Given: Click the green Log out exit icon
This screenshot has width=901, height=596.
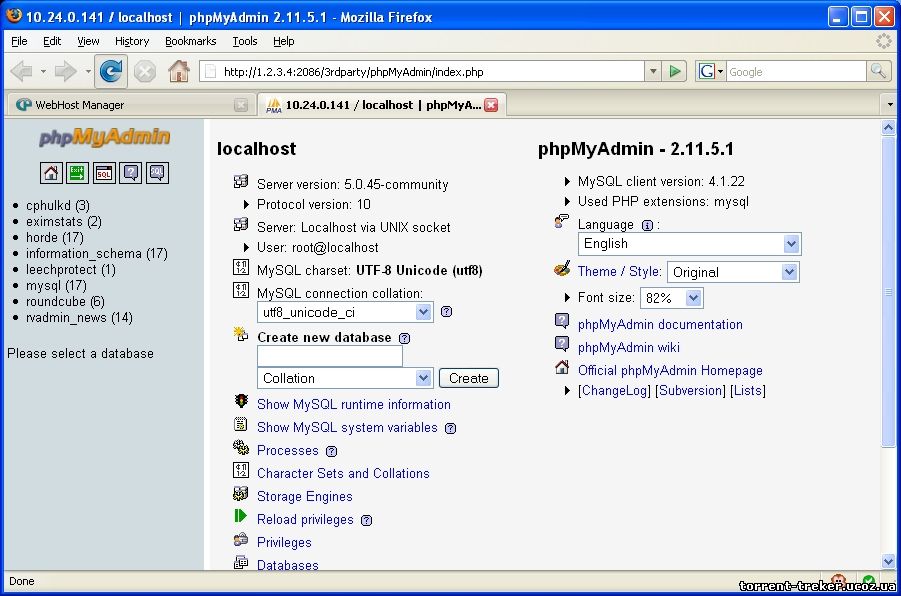Looking at the screenshot, I should click(78, 172).
